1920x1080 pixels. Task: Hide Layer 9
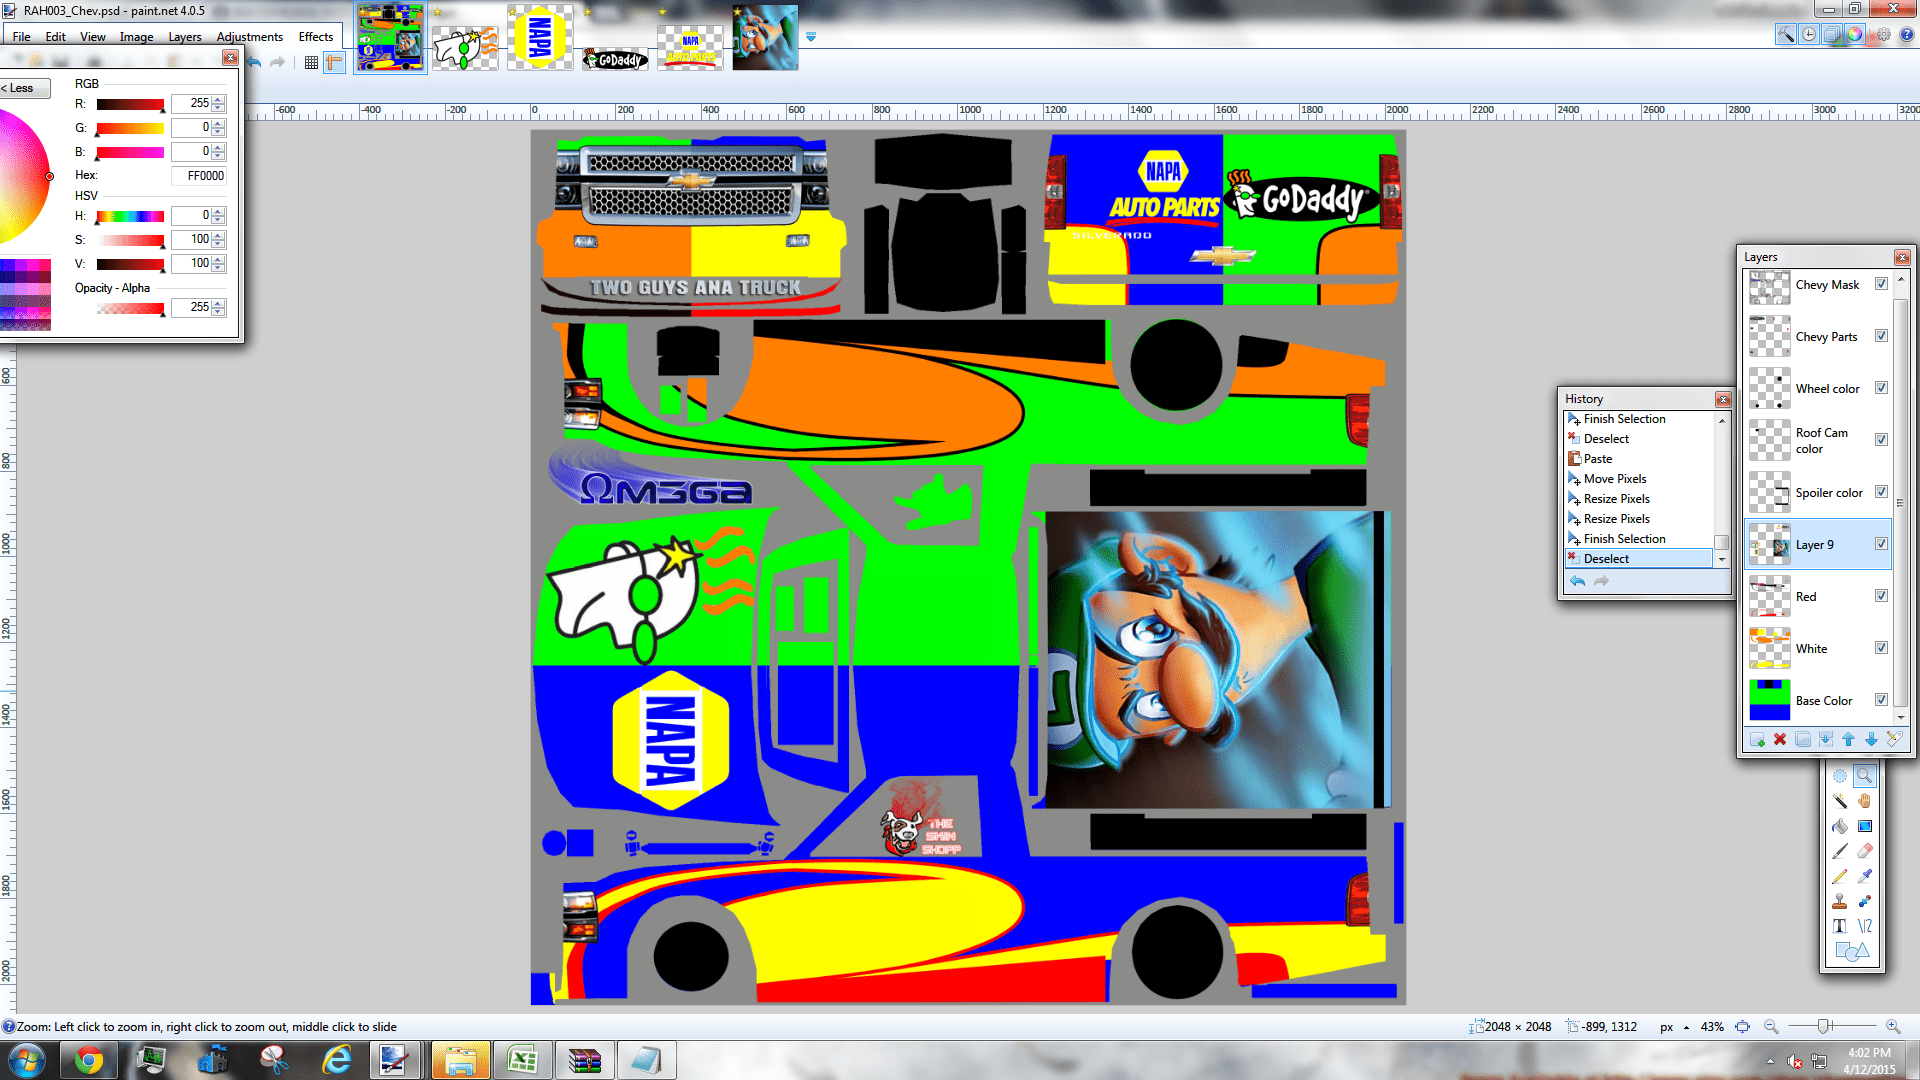1881,544
